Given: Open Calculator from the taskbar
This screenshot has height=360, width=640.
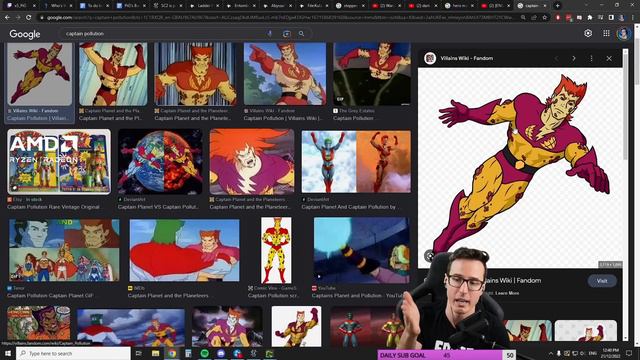Looking at the screenshot, I should [188, 353].
